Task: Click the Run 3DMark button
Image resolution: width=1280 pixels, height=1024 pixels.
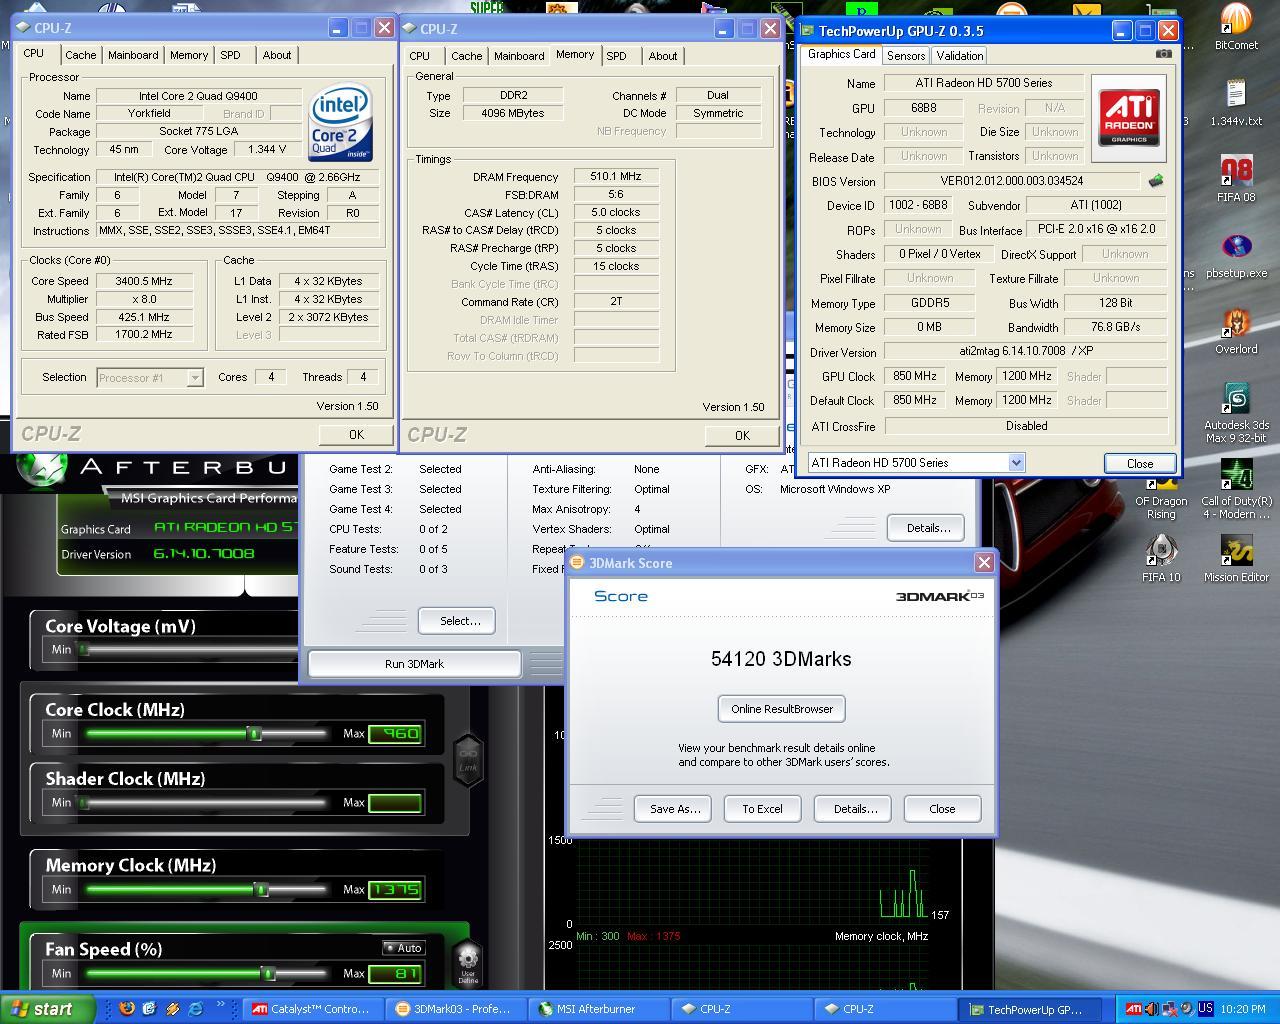Action: (414, 663)
